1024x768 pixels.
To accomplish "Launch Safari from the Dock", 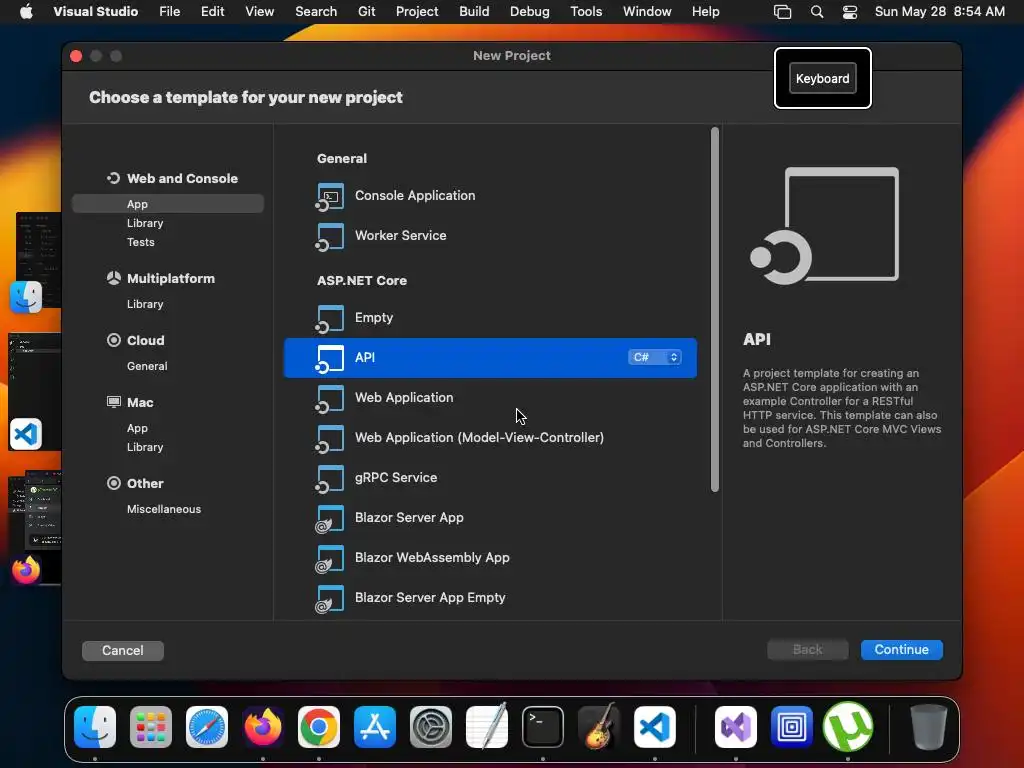I will coord(207,727).
